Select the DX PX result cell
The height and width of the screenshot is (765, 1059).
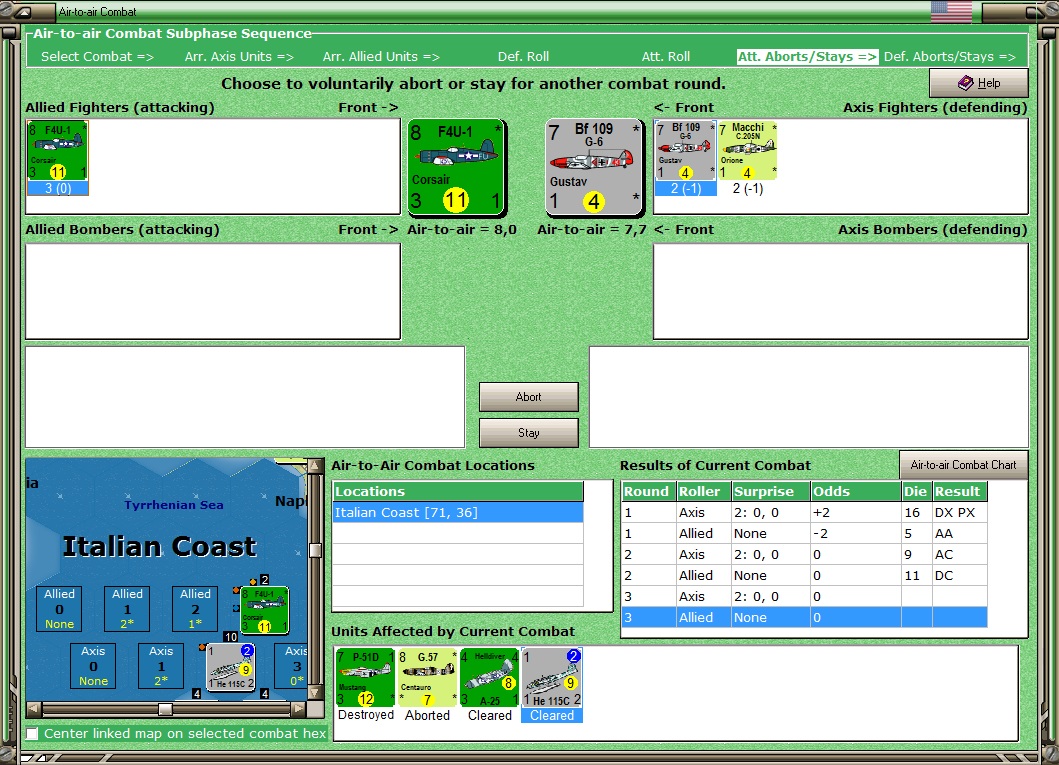pyautogui.click(x=960, y=512)
